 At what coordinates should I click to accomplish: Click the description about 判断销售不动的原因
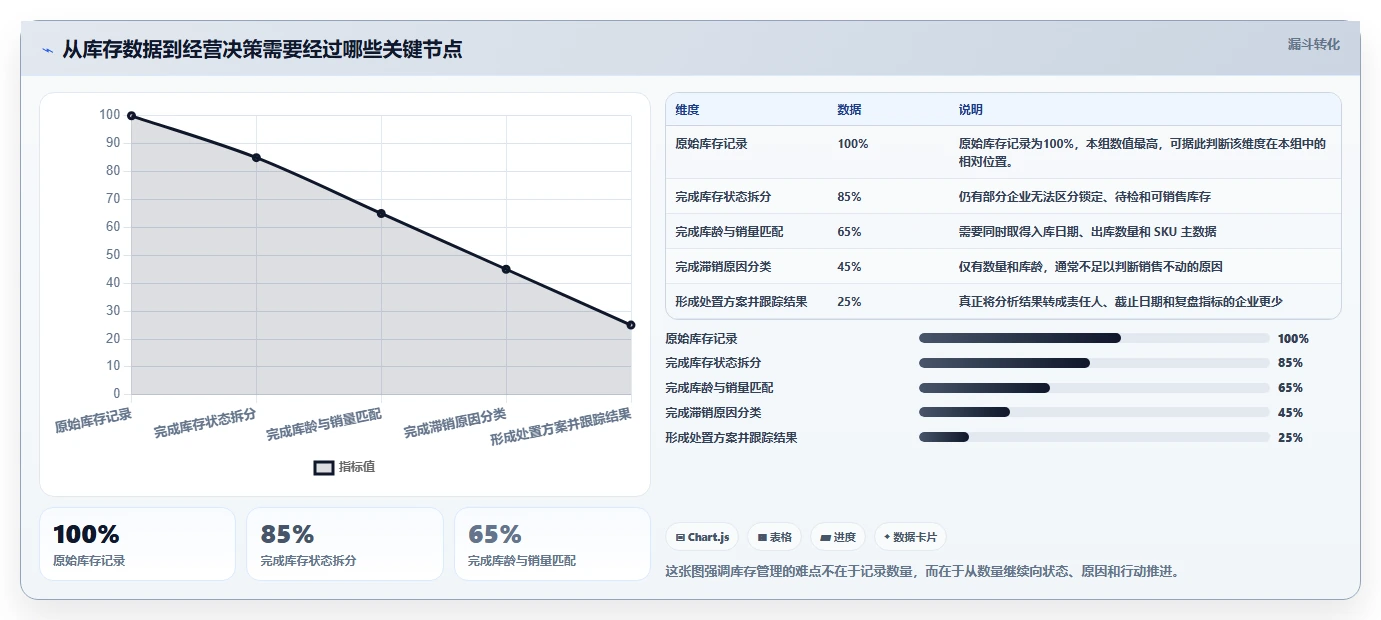[1090, 267]
